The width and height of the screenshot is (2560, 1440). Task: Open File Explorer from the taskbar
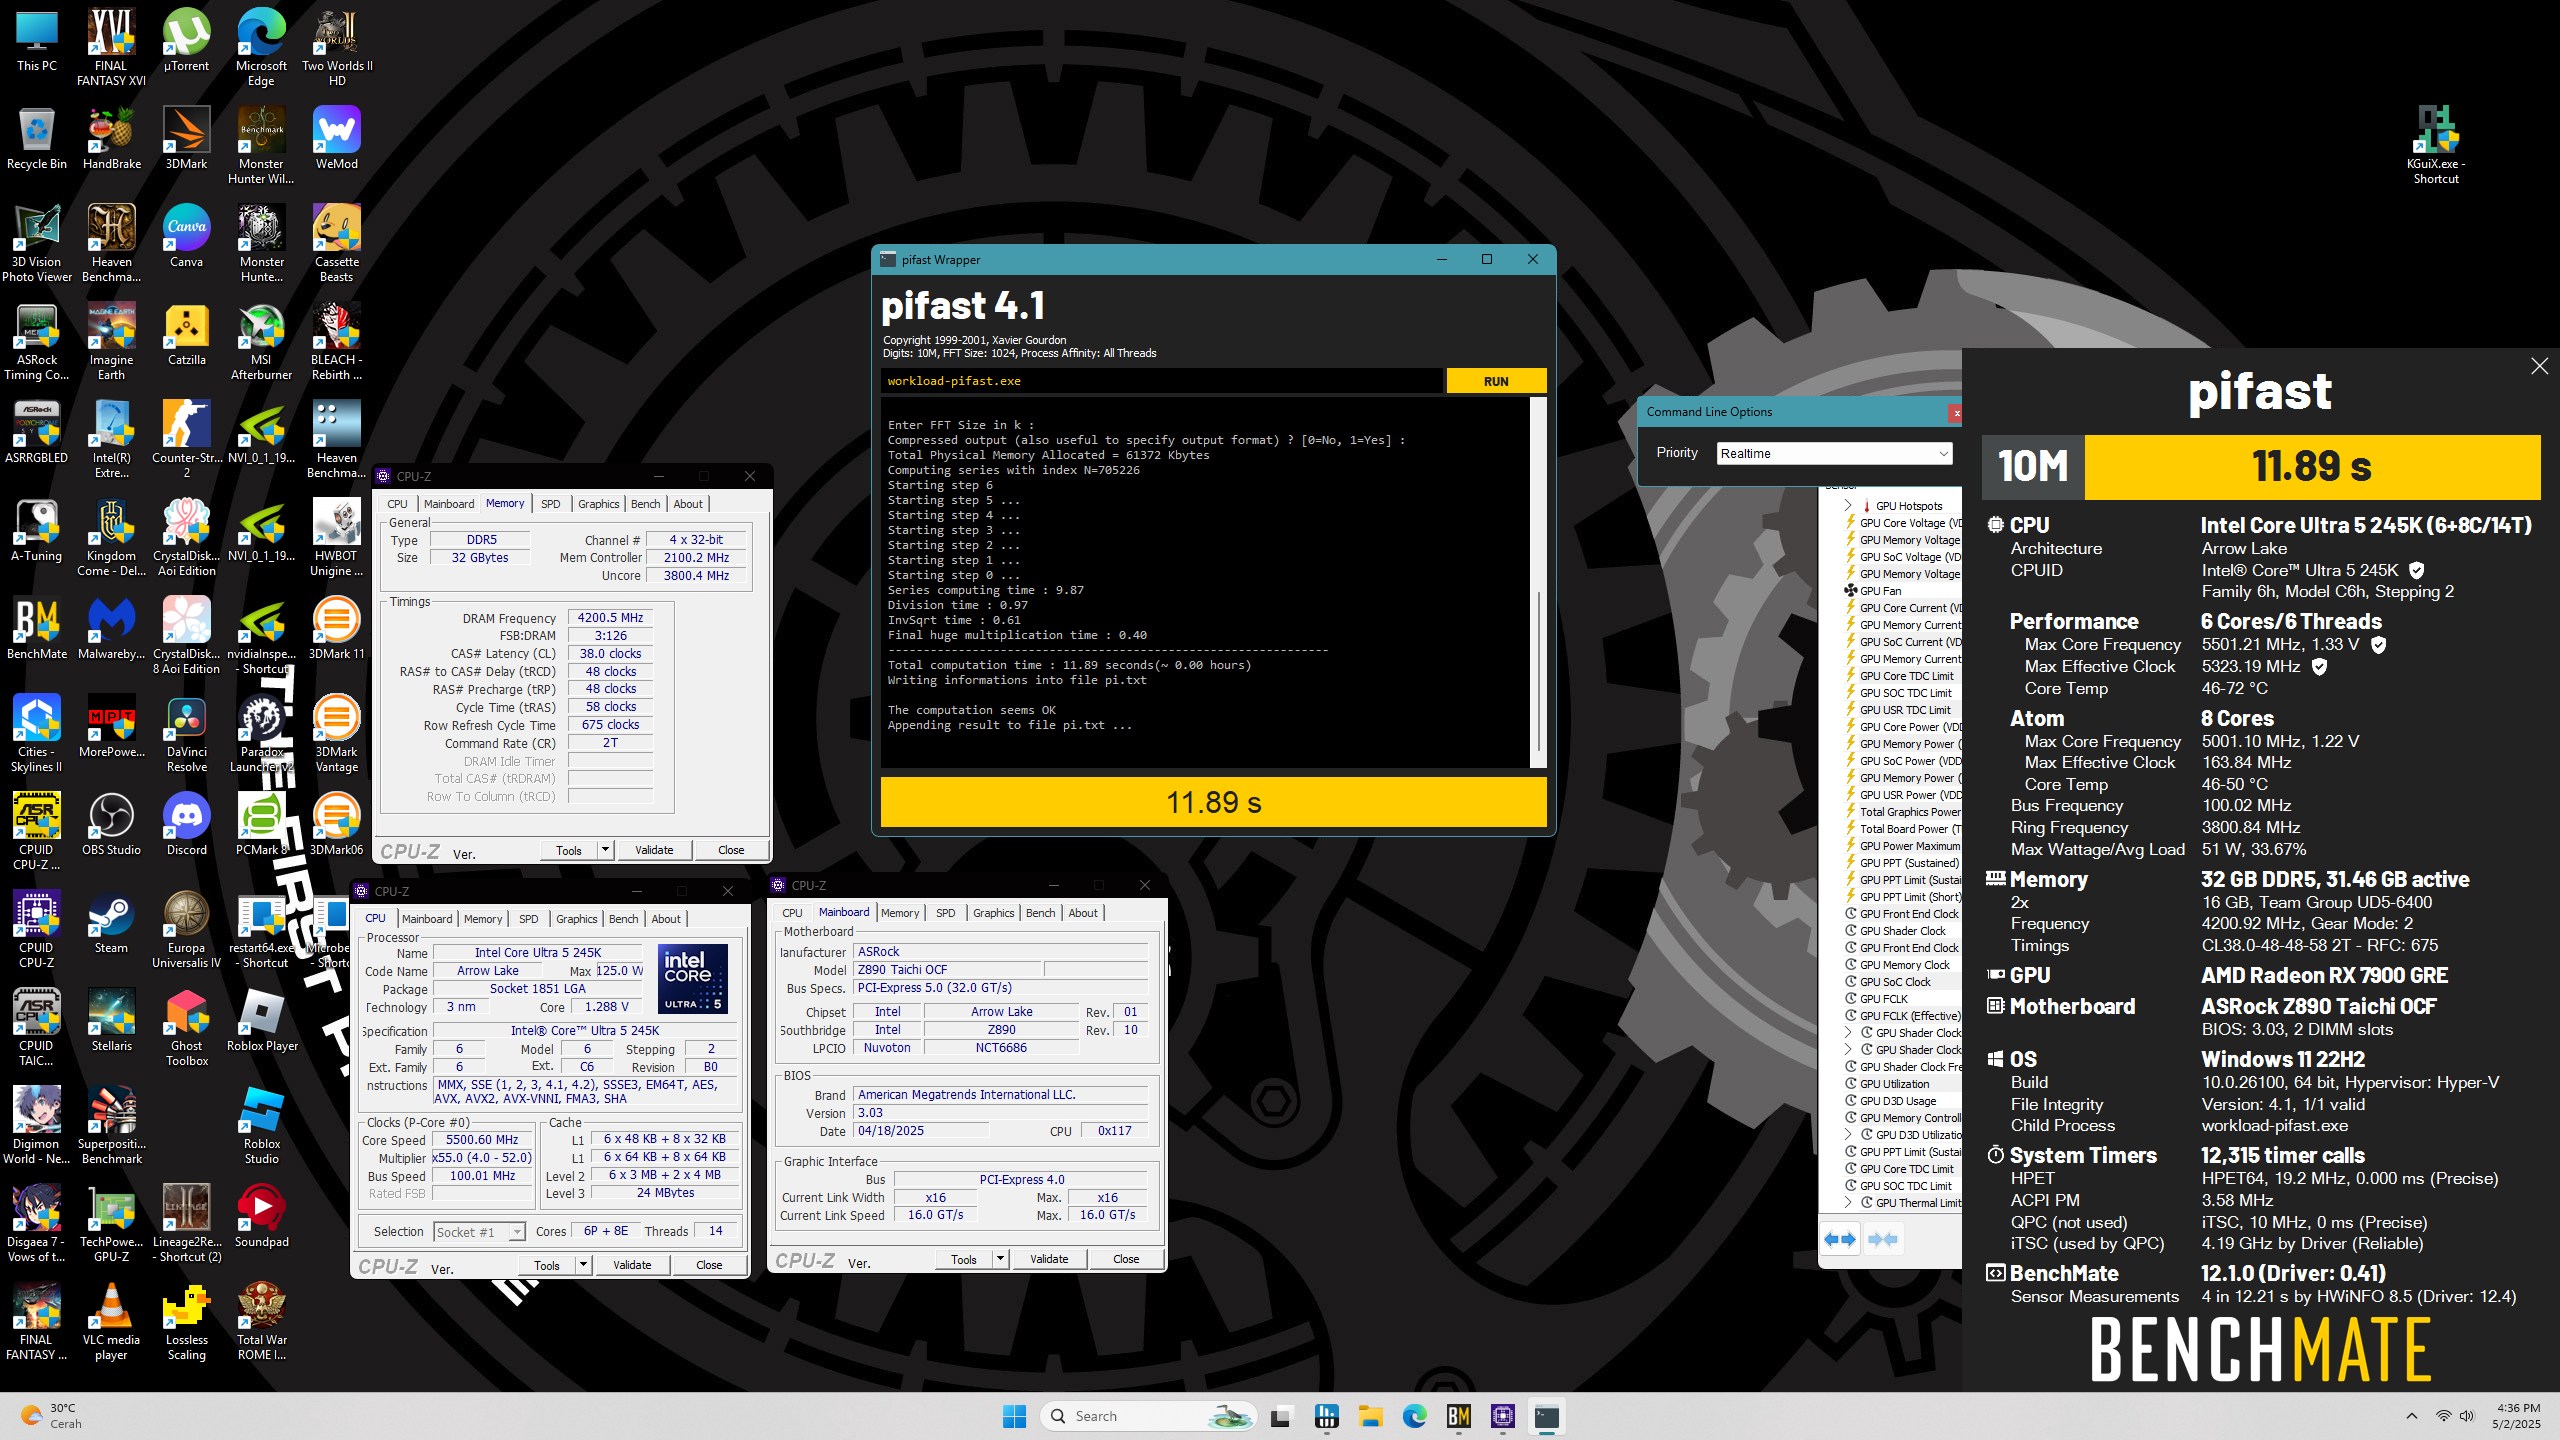(1370, 1416)
